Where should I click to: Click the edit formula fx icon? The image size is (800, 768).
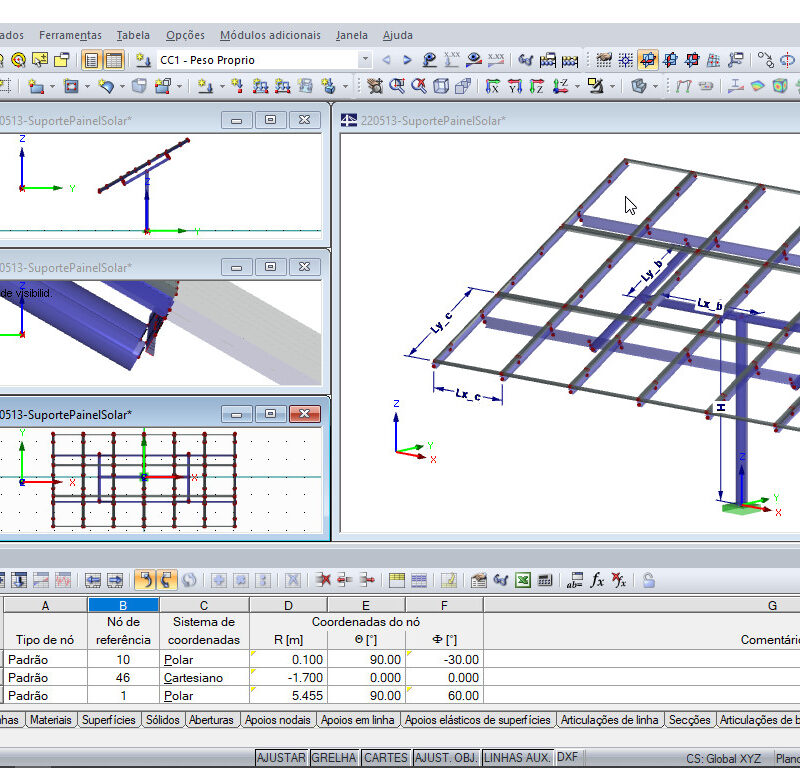coord(597,580)
